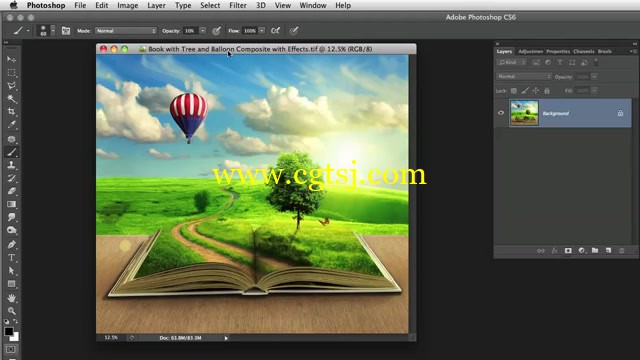Select the Rectangle shape tool
640x360 pixels.
11,284
